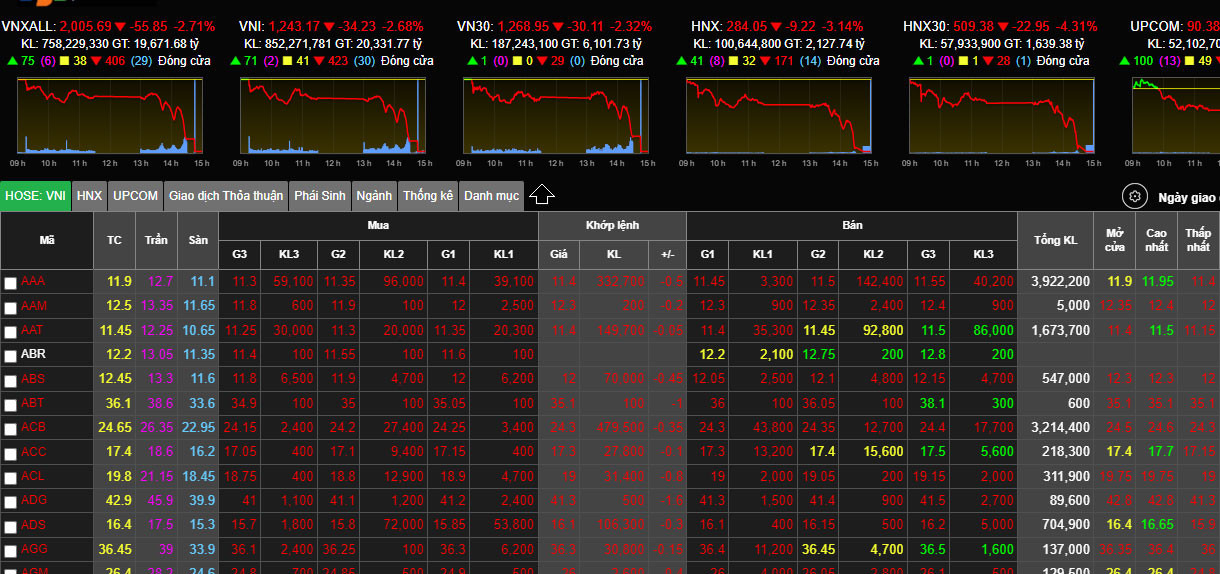Open the Danh mục dropdown tab

[491, 196]
